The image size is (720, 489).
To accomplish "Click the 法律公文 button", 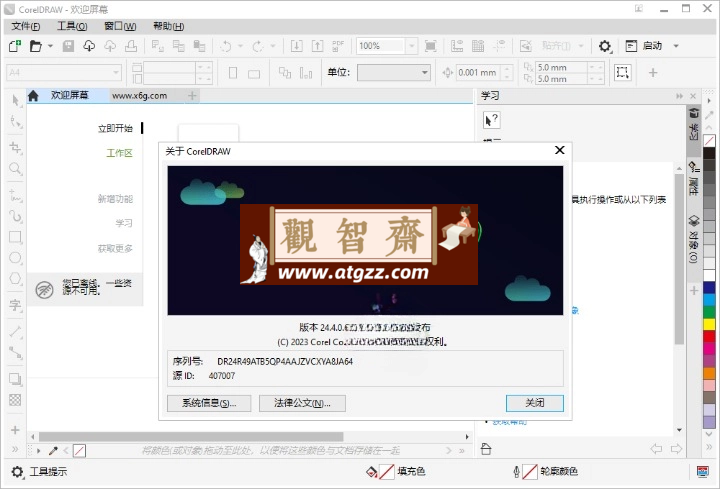I will point(302,403).
